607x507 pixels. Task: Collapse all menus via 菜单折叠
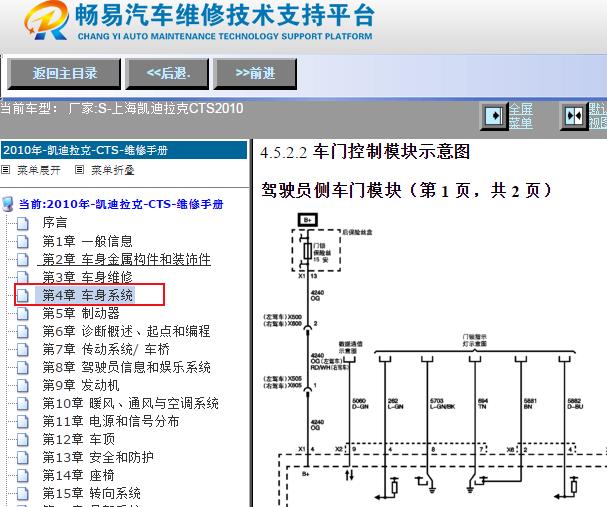coord(113,170)
